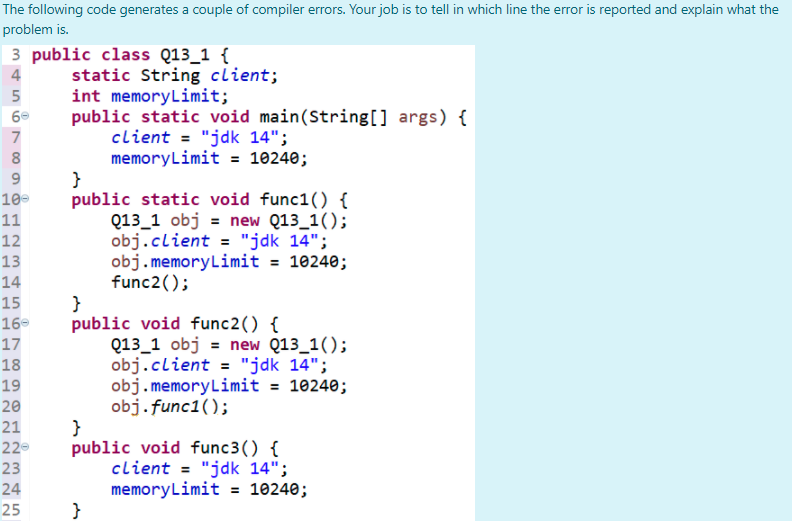
Task: Click line number 25 in gutter
Action: pyautogui.click(x=11, y=510)
